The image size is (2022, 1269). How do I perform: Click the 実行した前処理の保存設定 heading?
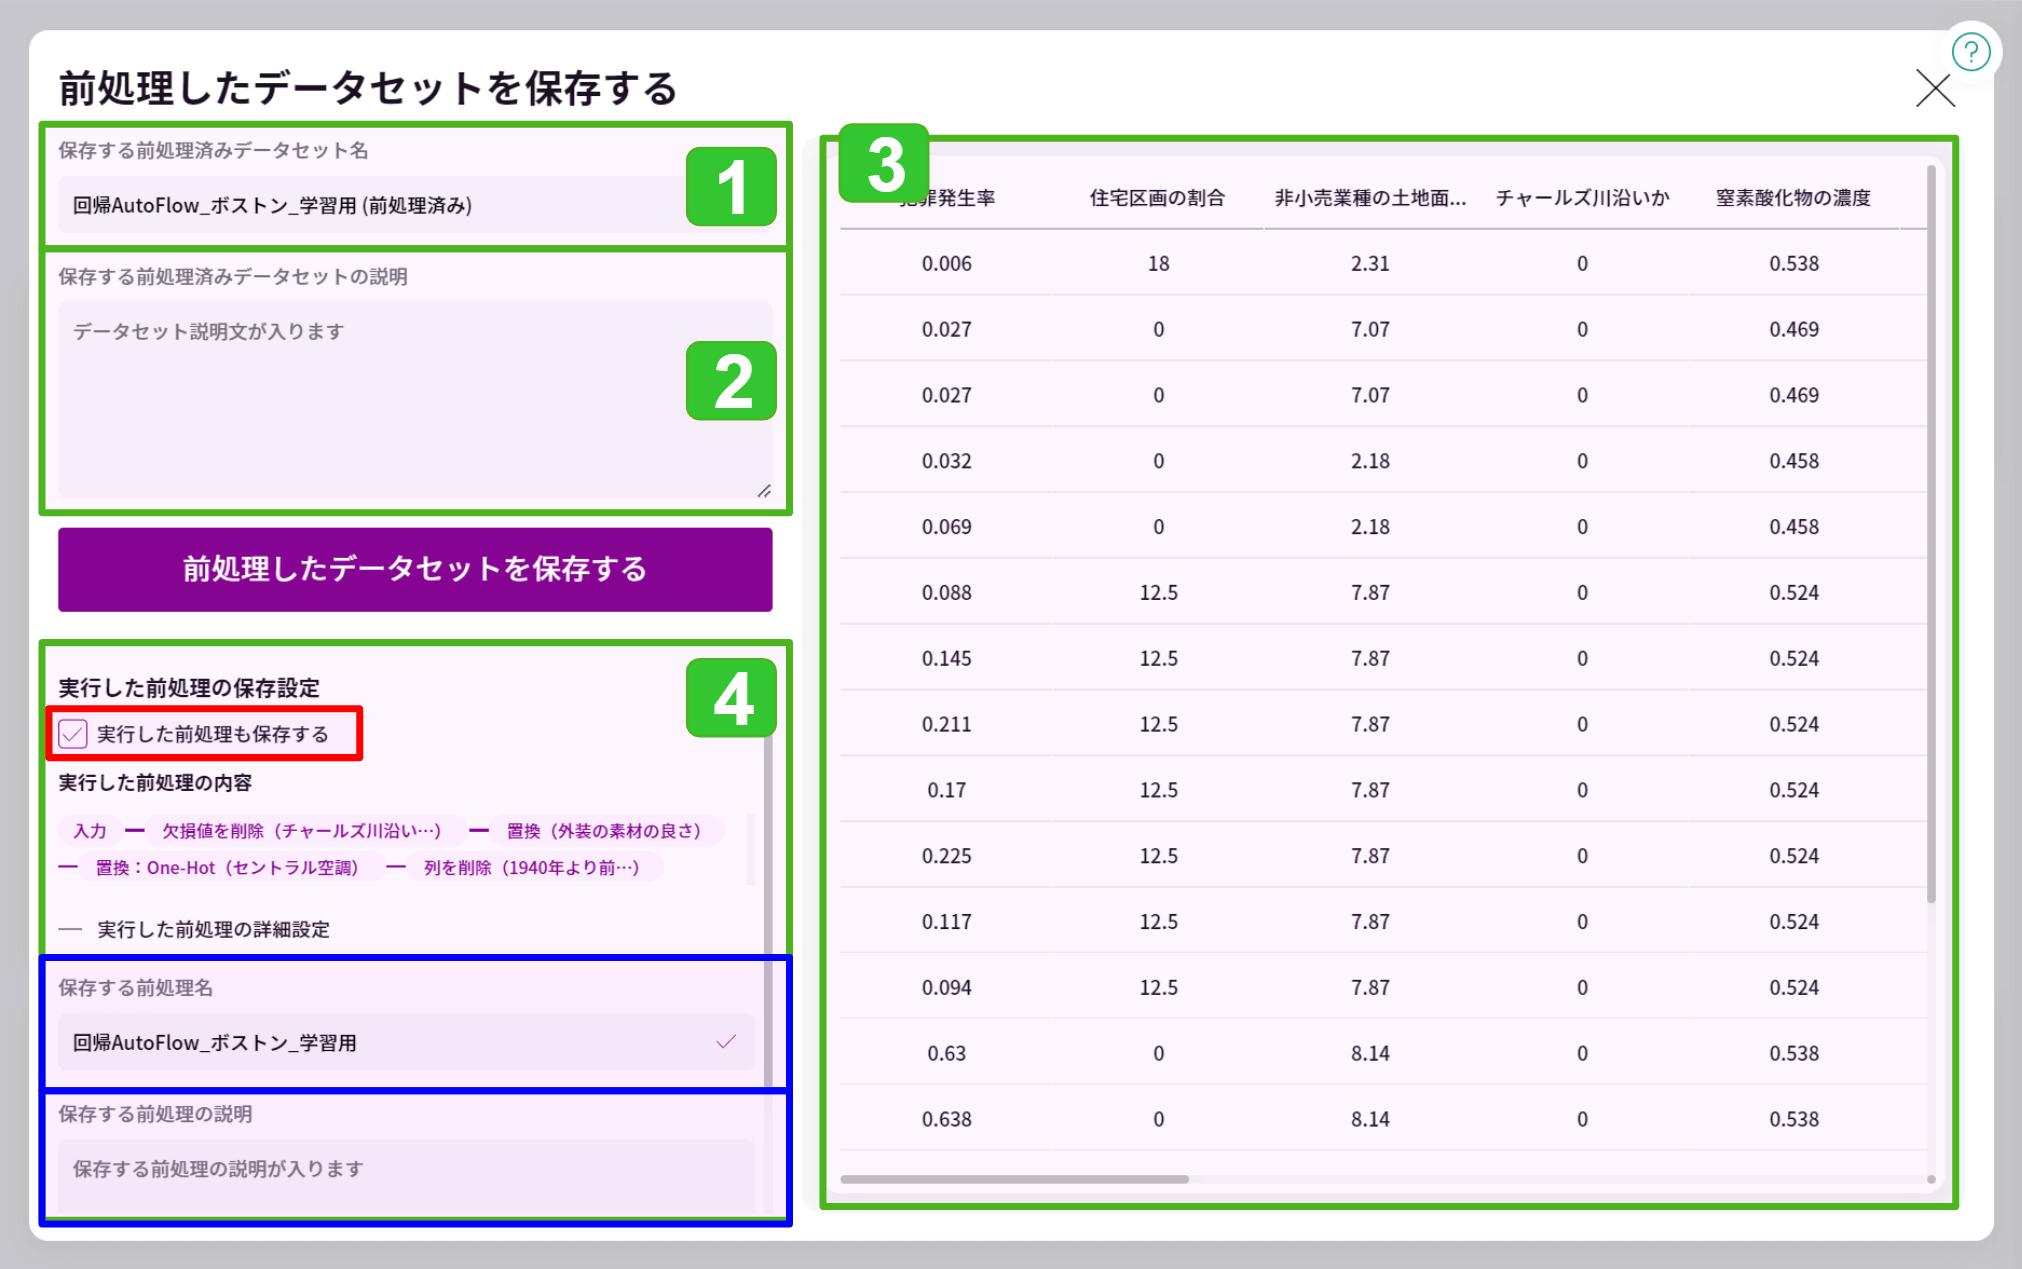(189, 688)
